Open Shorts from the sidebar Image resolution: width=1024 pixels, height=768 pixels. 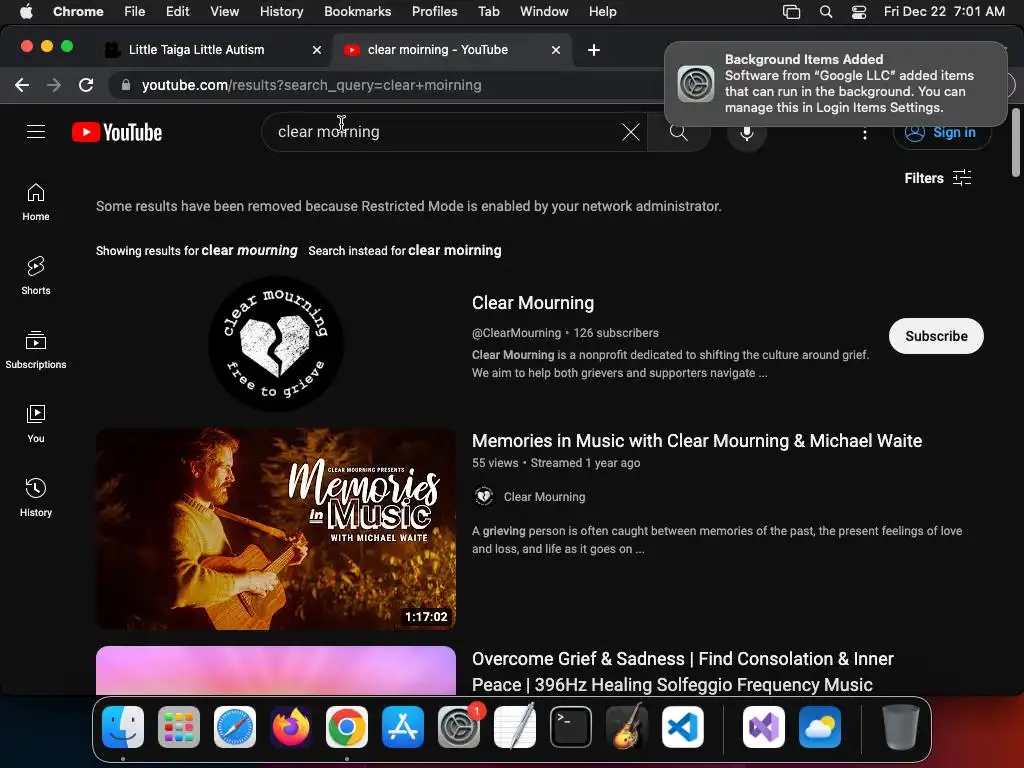tap(36, 276)
